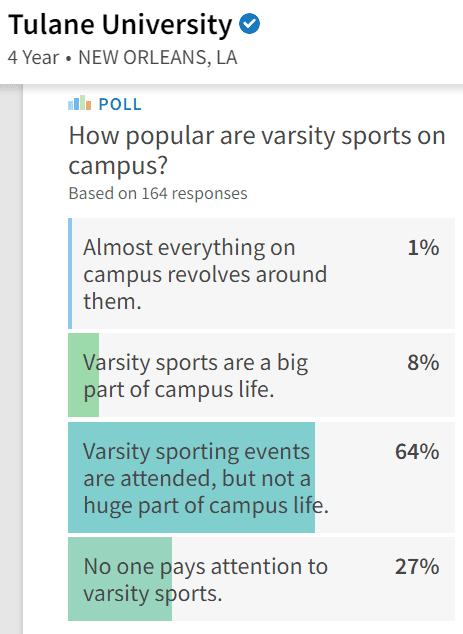This screenshot has width=463, height=634.
Task: Click the 27% result value
Action: [x=417, y=566]
